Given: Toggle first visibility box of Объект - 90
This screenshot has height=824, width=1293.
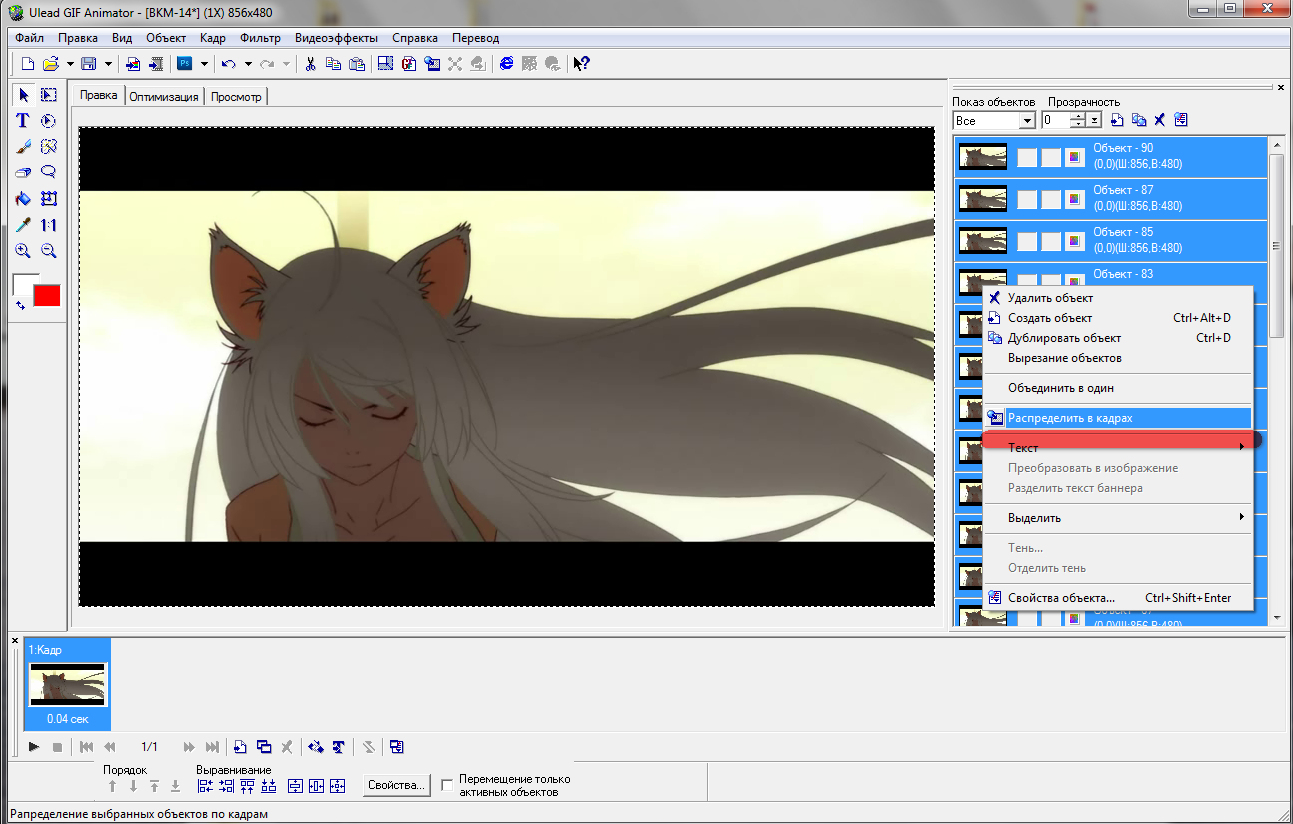Looking at the screenshot, I should point(1027,157).
